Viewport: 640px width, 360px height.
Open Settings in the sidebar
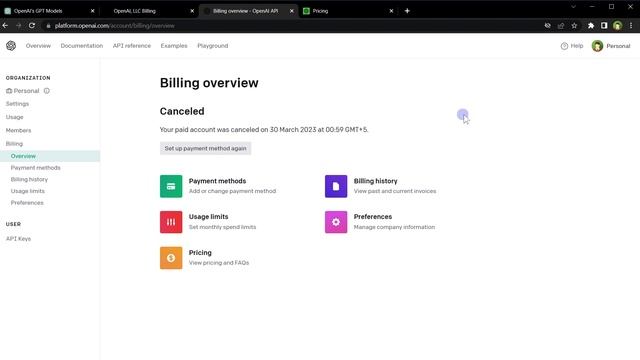17,104
